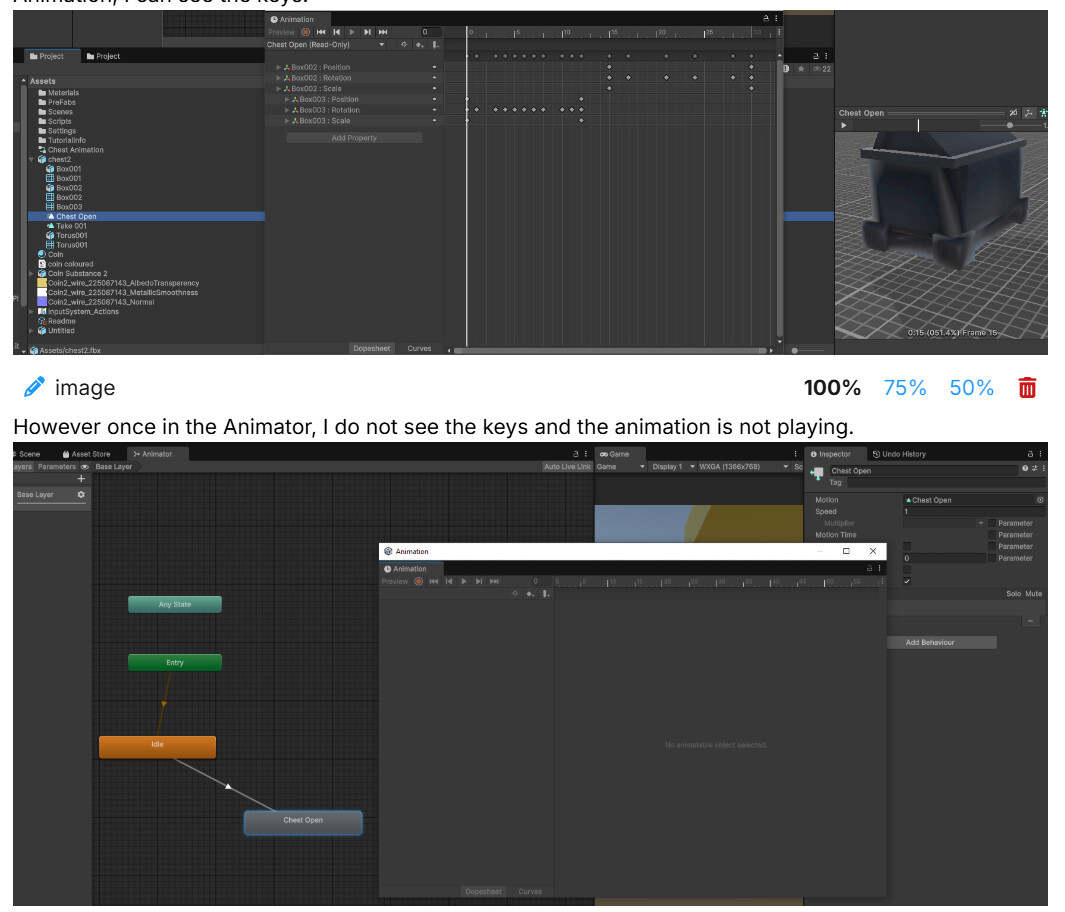This screenshot has width=1065, height=912.
Task: Enable the record button in the Animation window
Action: pos(306,32)
